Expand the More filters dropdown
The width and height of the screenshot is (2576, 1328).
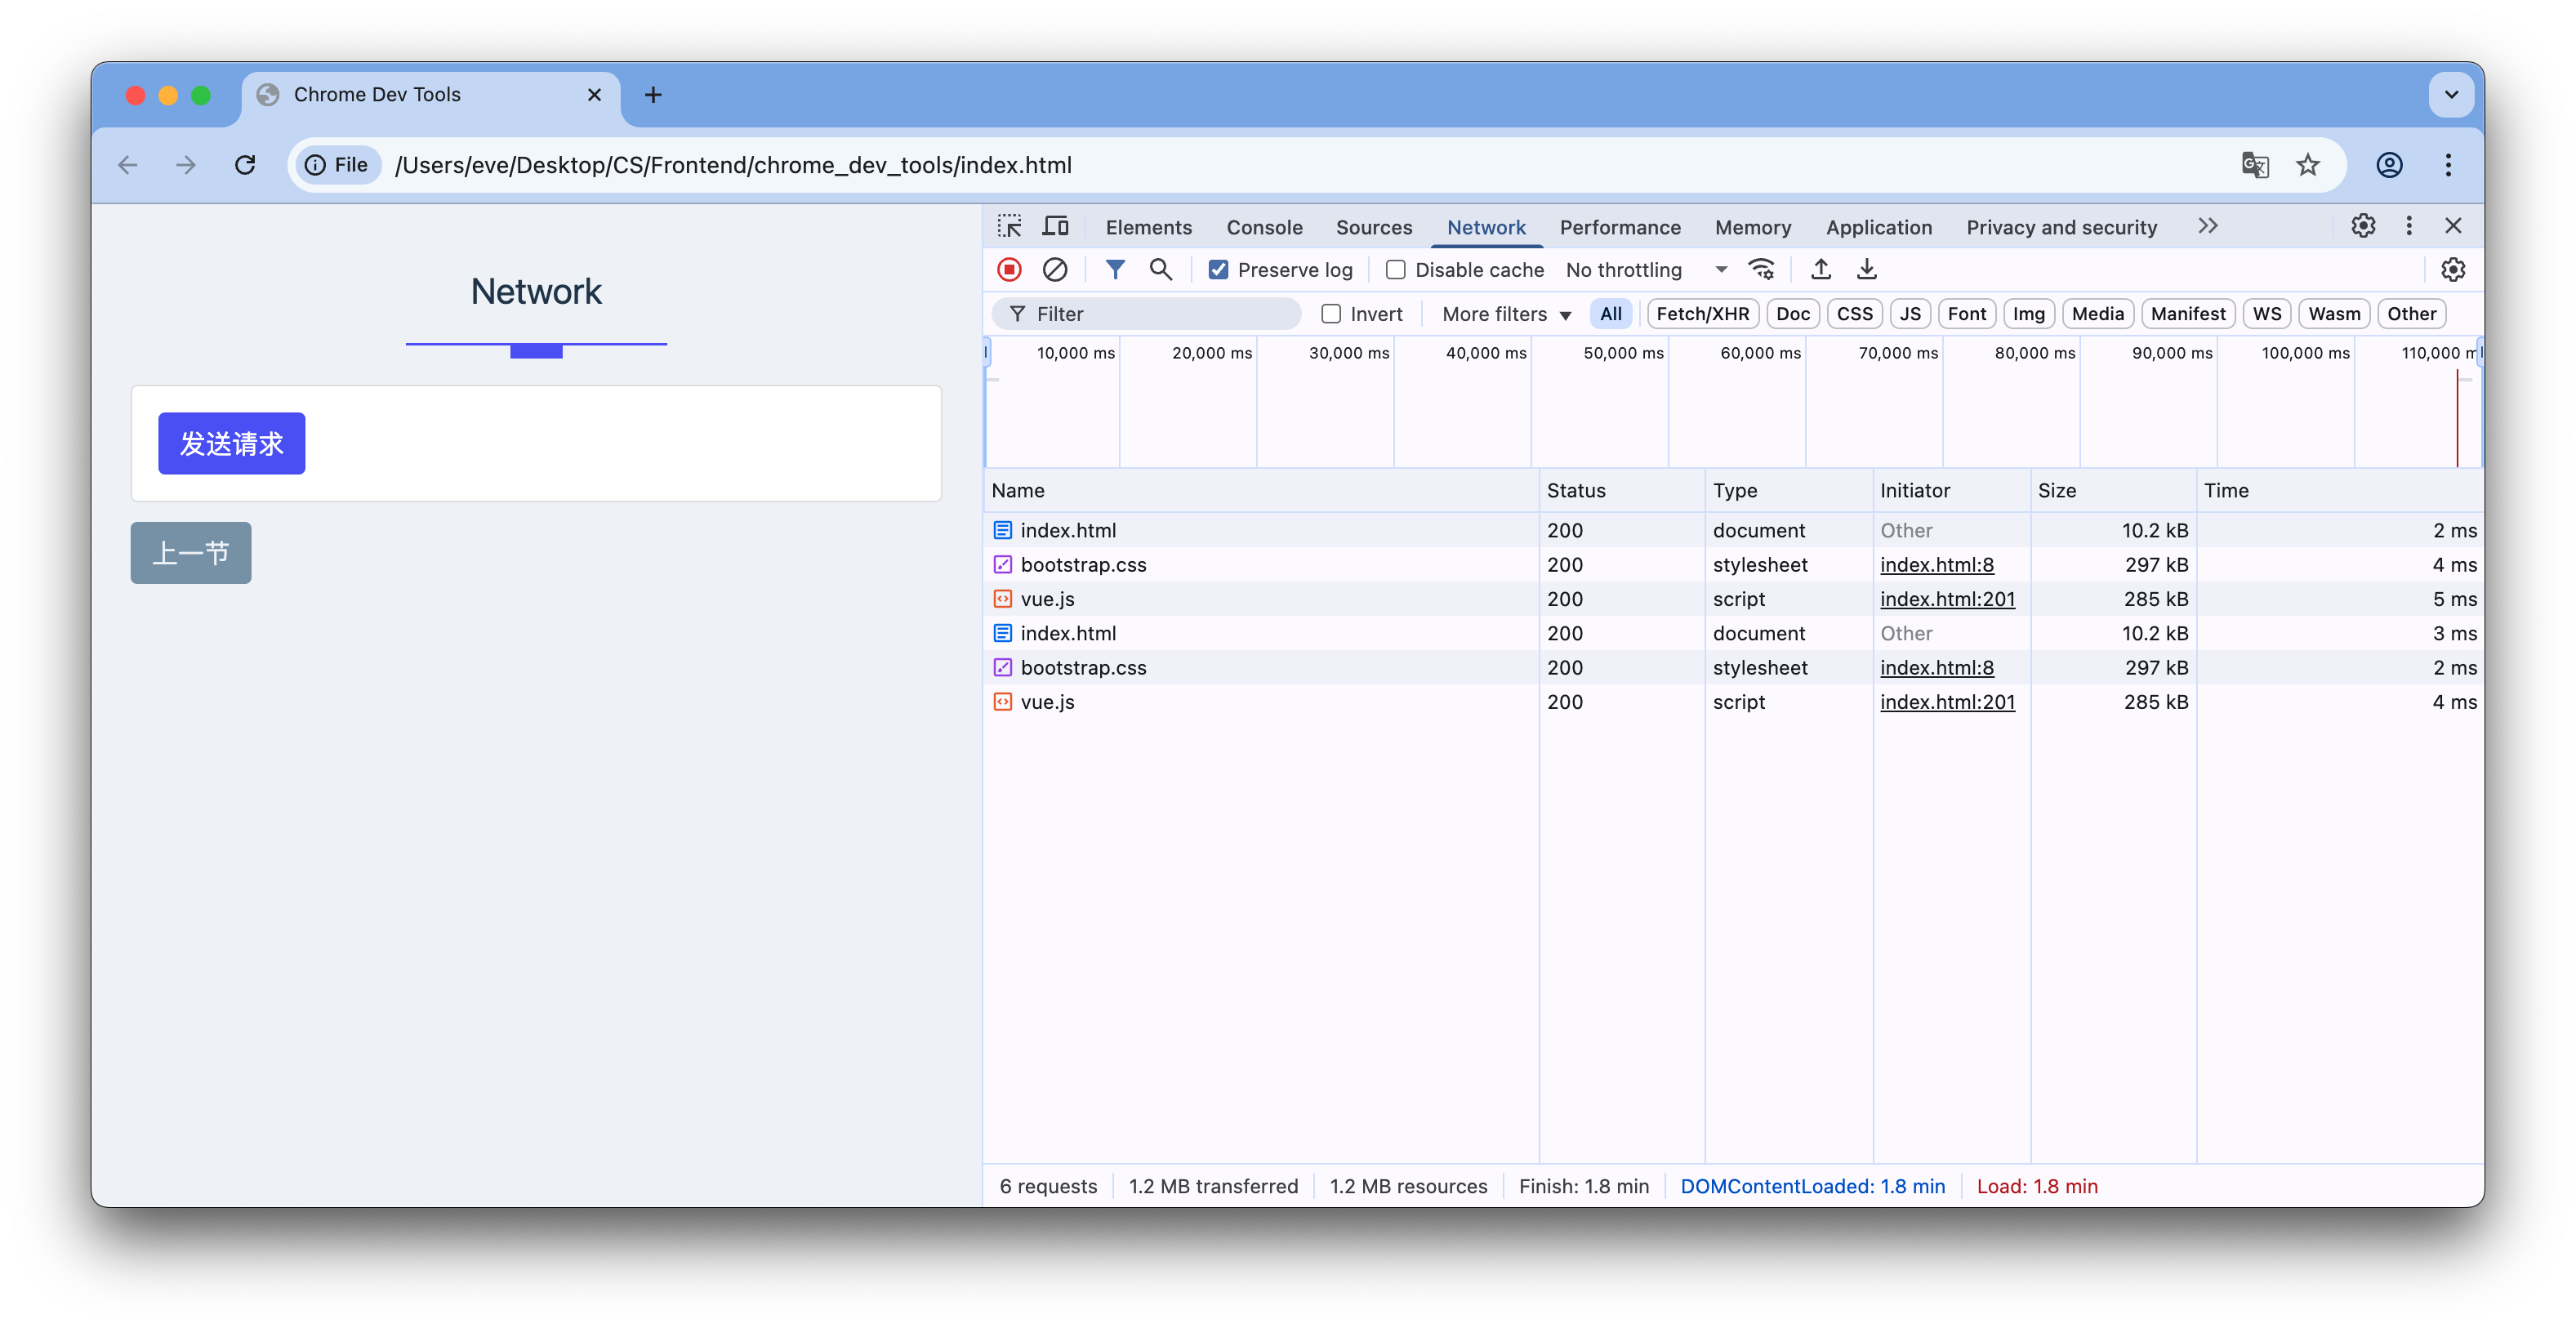1506,314
